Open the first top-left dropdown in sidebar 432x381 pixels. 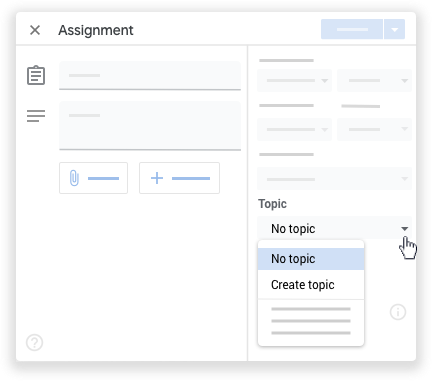coord(294,81)
